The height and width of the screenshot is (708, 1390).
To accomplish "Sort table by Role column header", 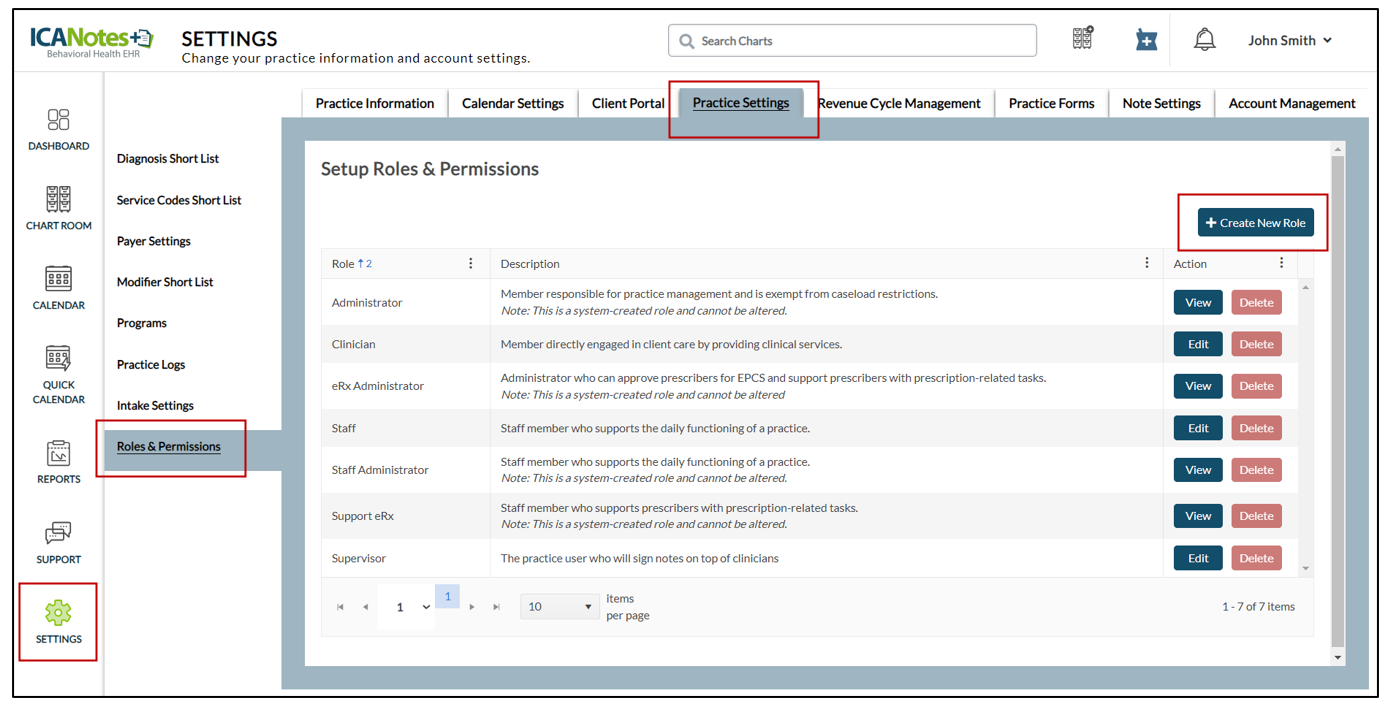I will point(343,264).
